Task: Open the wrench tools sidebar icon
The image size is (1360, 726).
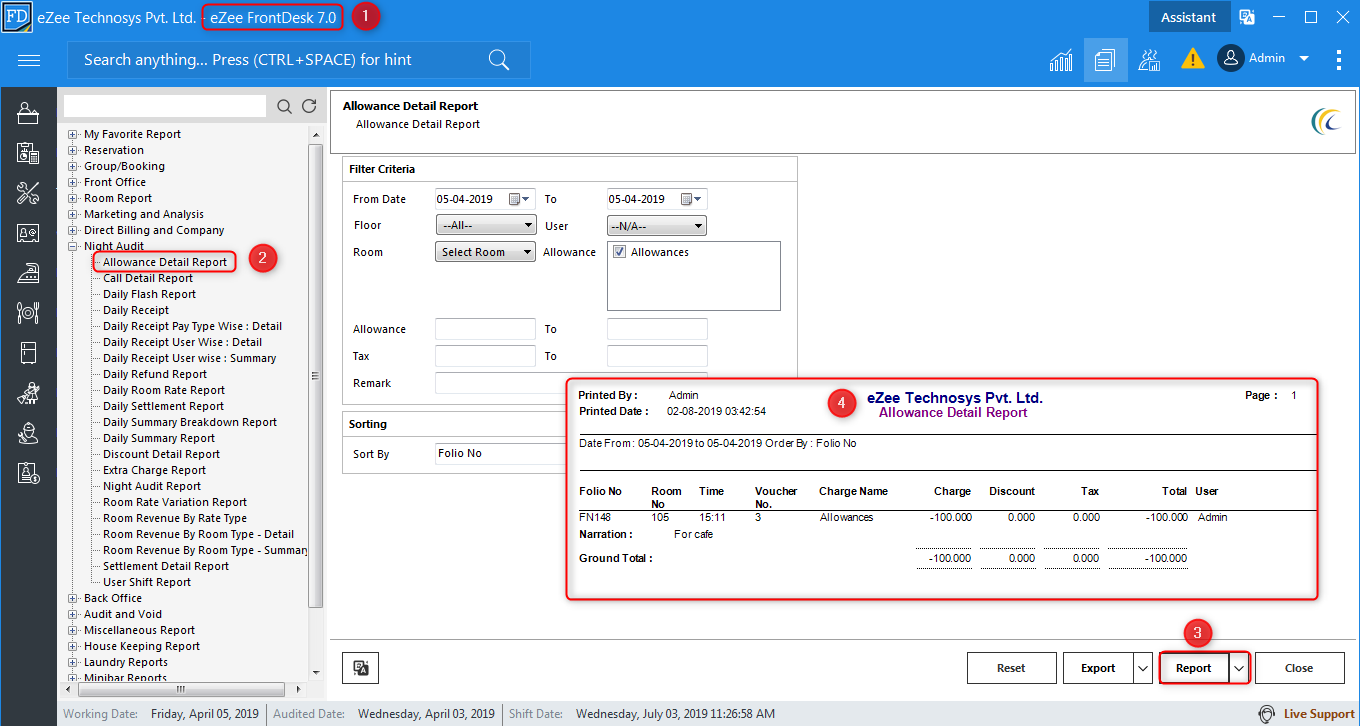Action: [x=28, y=193]
